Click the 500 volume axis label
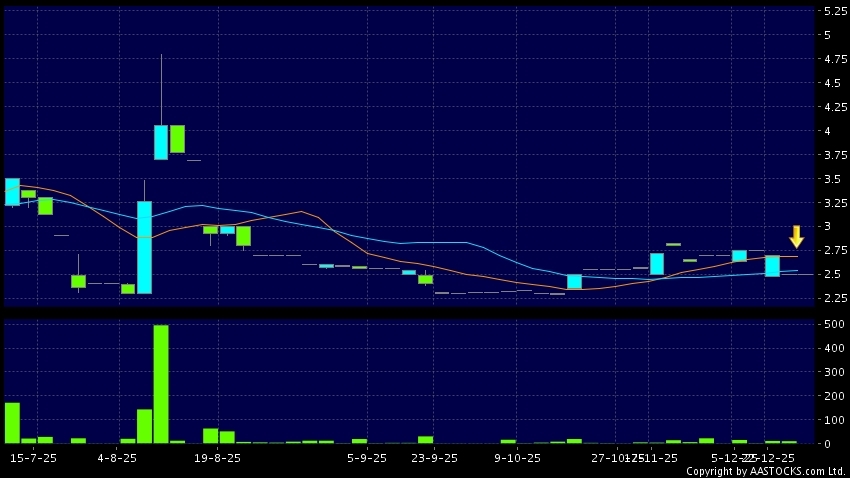Image resolution: width=850 pixels, height=478 pixels. pyautogui.click(x=831, y=325)
